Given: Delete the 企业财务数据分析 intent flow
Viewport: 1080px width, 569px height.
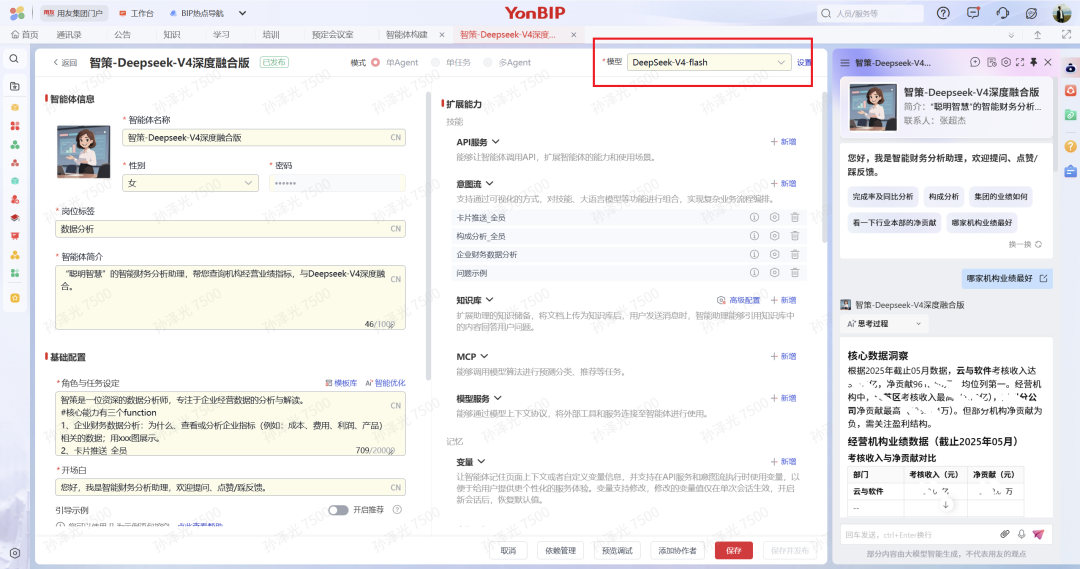Looking at the screenshot, I should click(x=794, y=254).
